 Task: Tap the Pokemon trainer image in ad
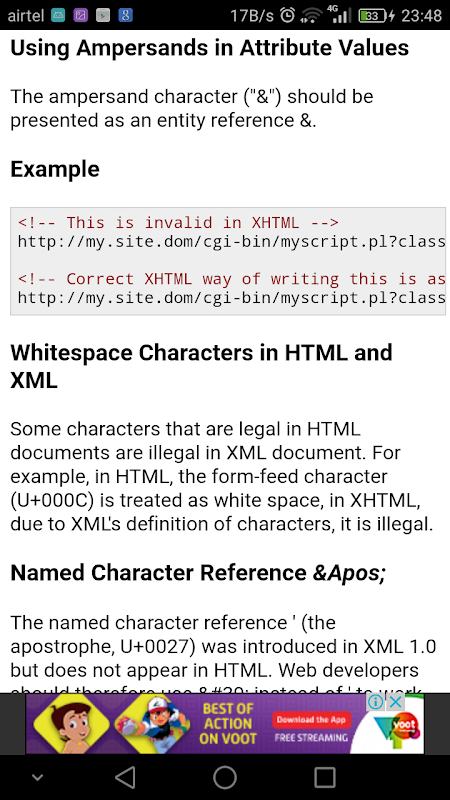coord(151,723)
